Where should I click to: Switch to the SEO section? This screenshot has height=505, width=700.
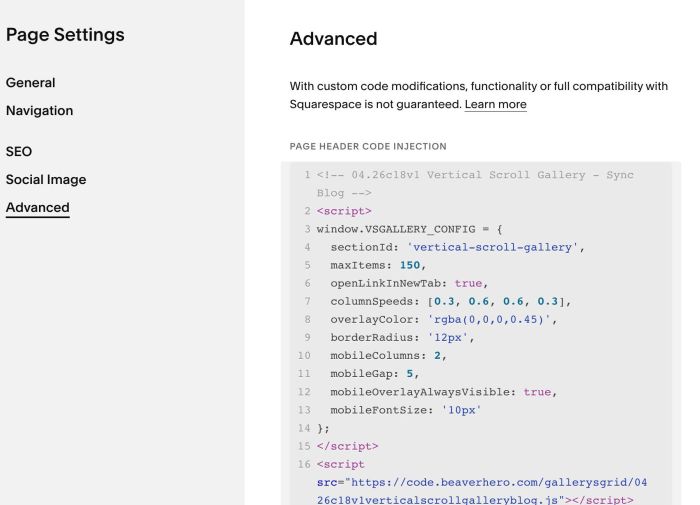[x=19, y=152]
